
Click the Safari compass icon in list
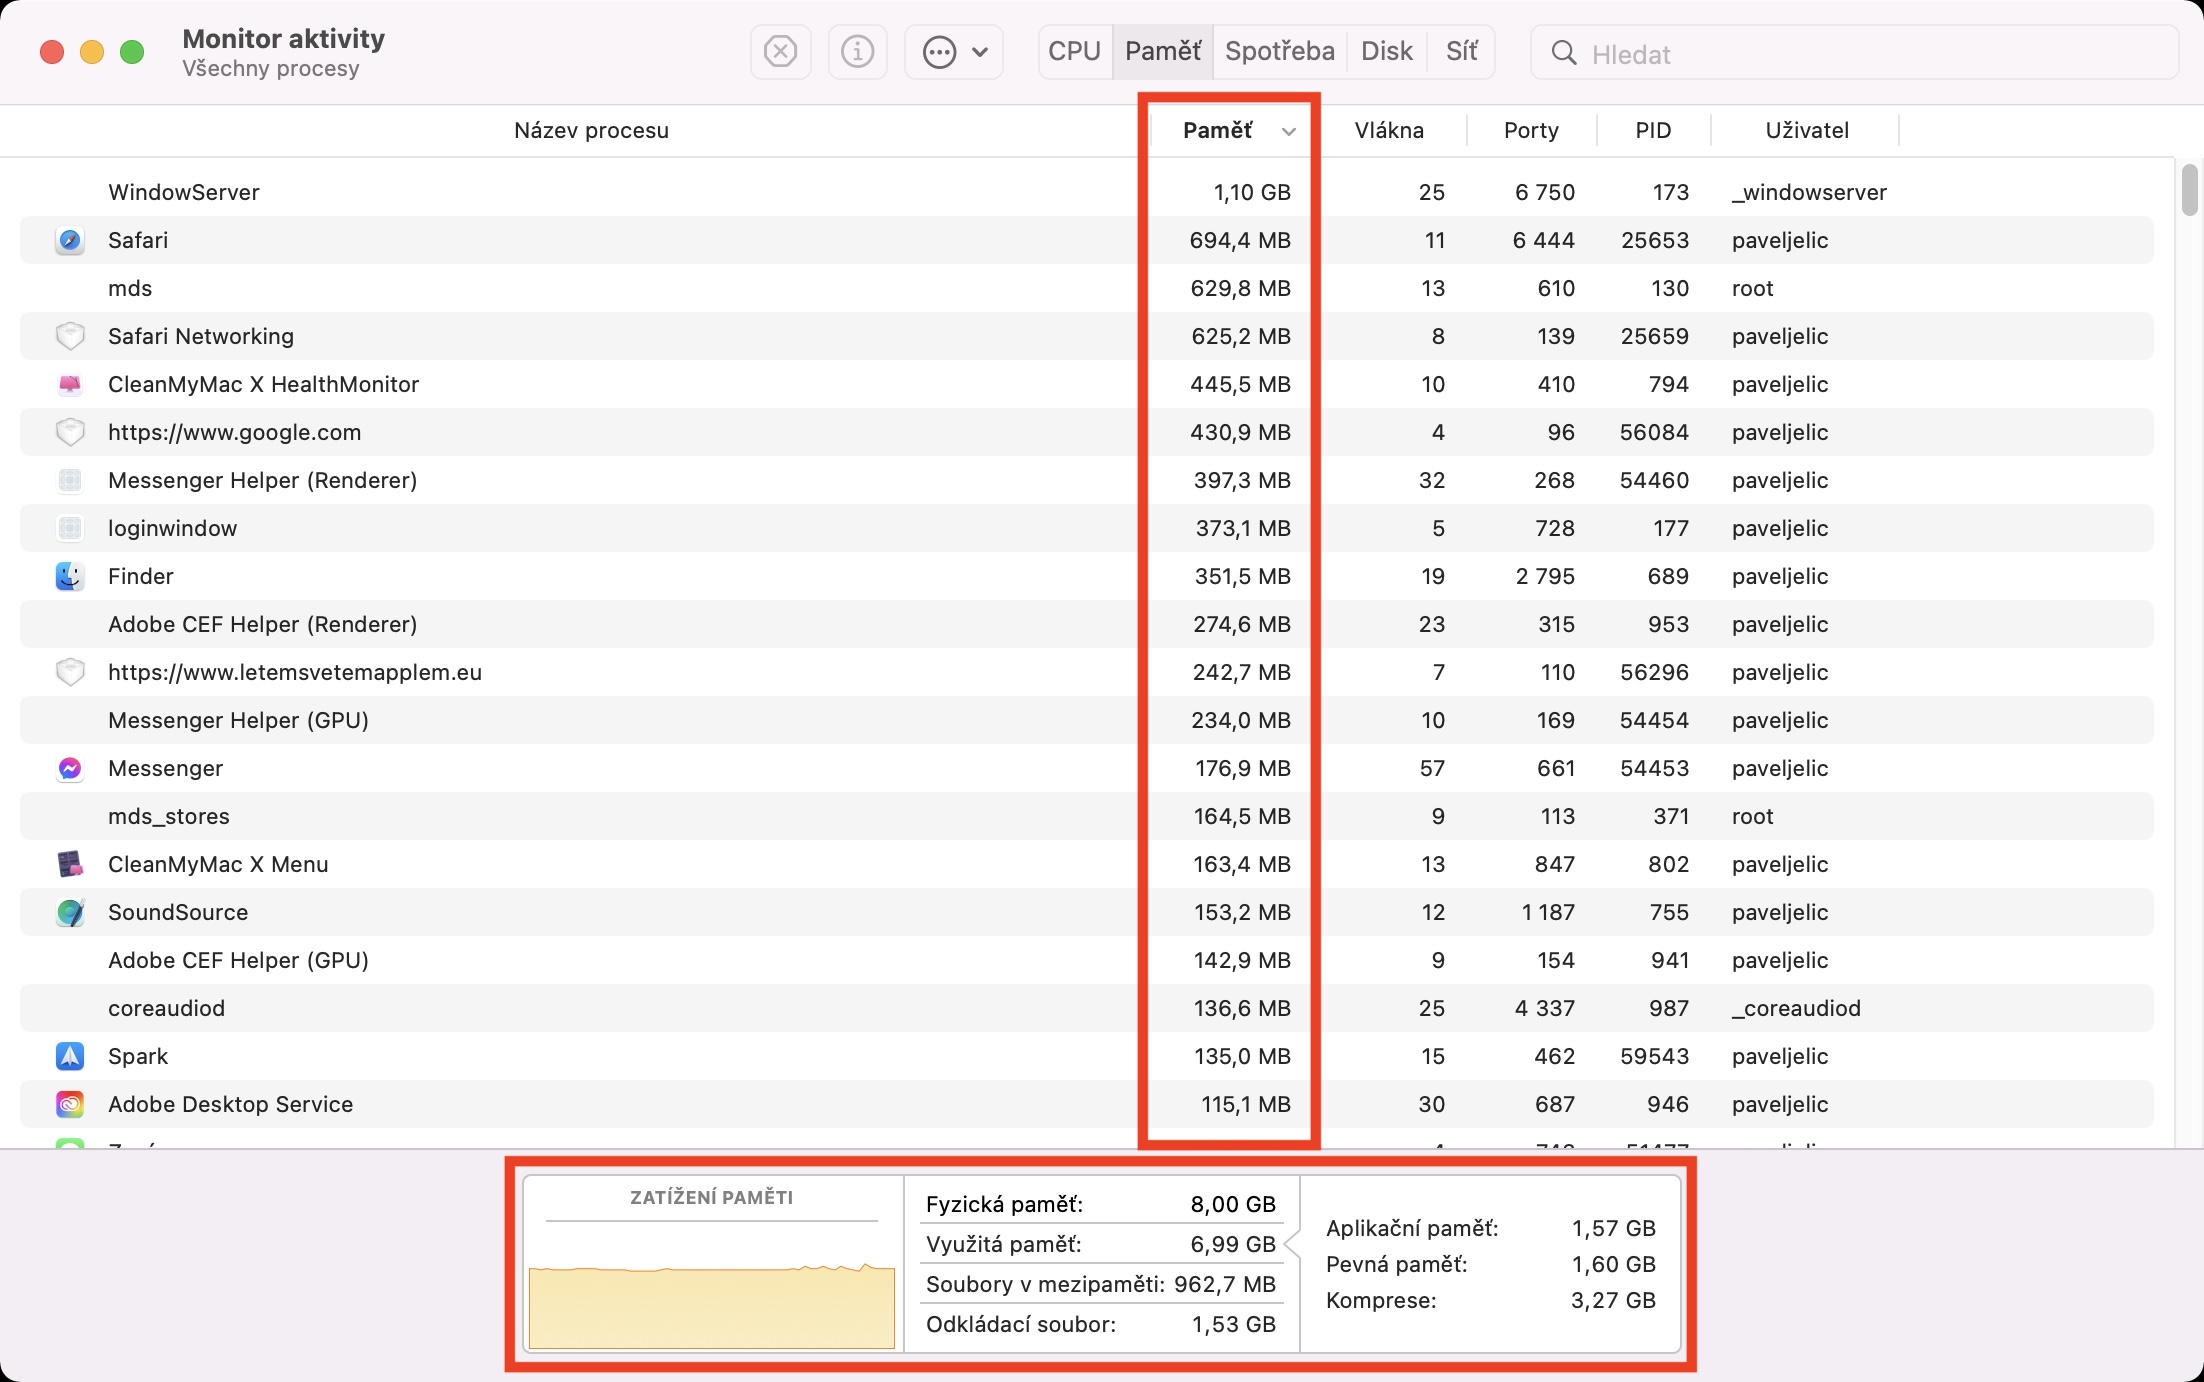(x=70, y=240)
